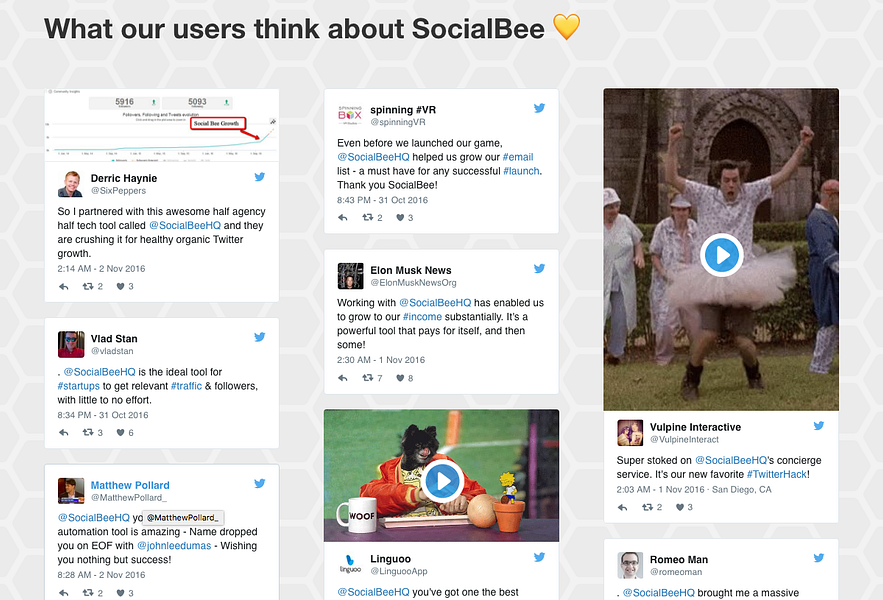The image size is (883, 600).
Task: Open the #startups hashtag
Action: (x=78, y=386)
